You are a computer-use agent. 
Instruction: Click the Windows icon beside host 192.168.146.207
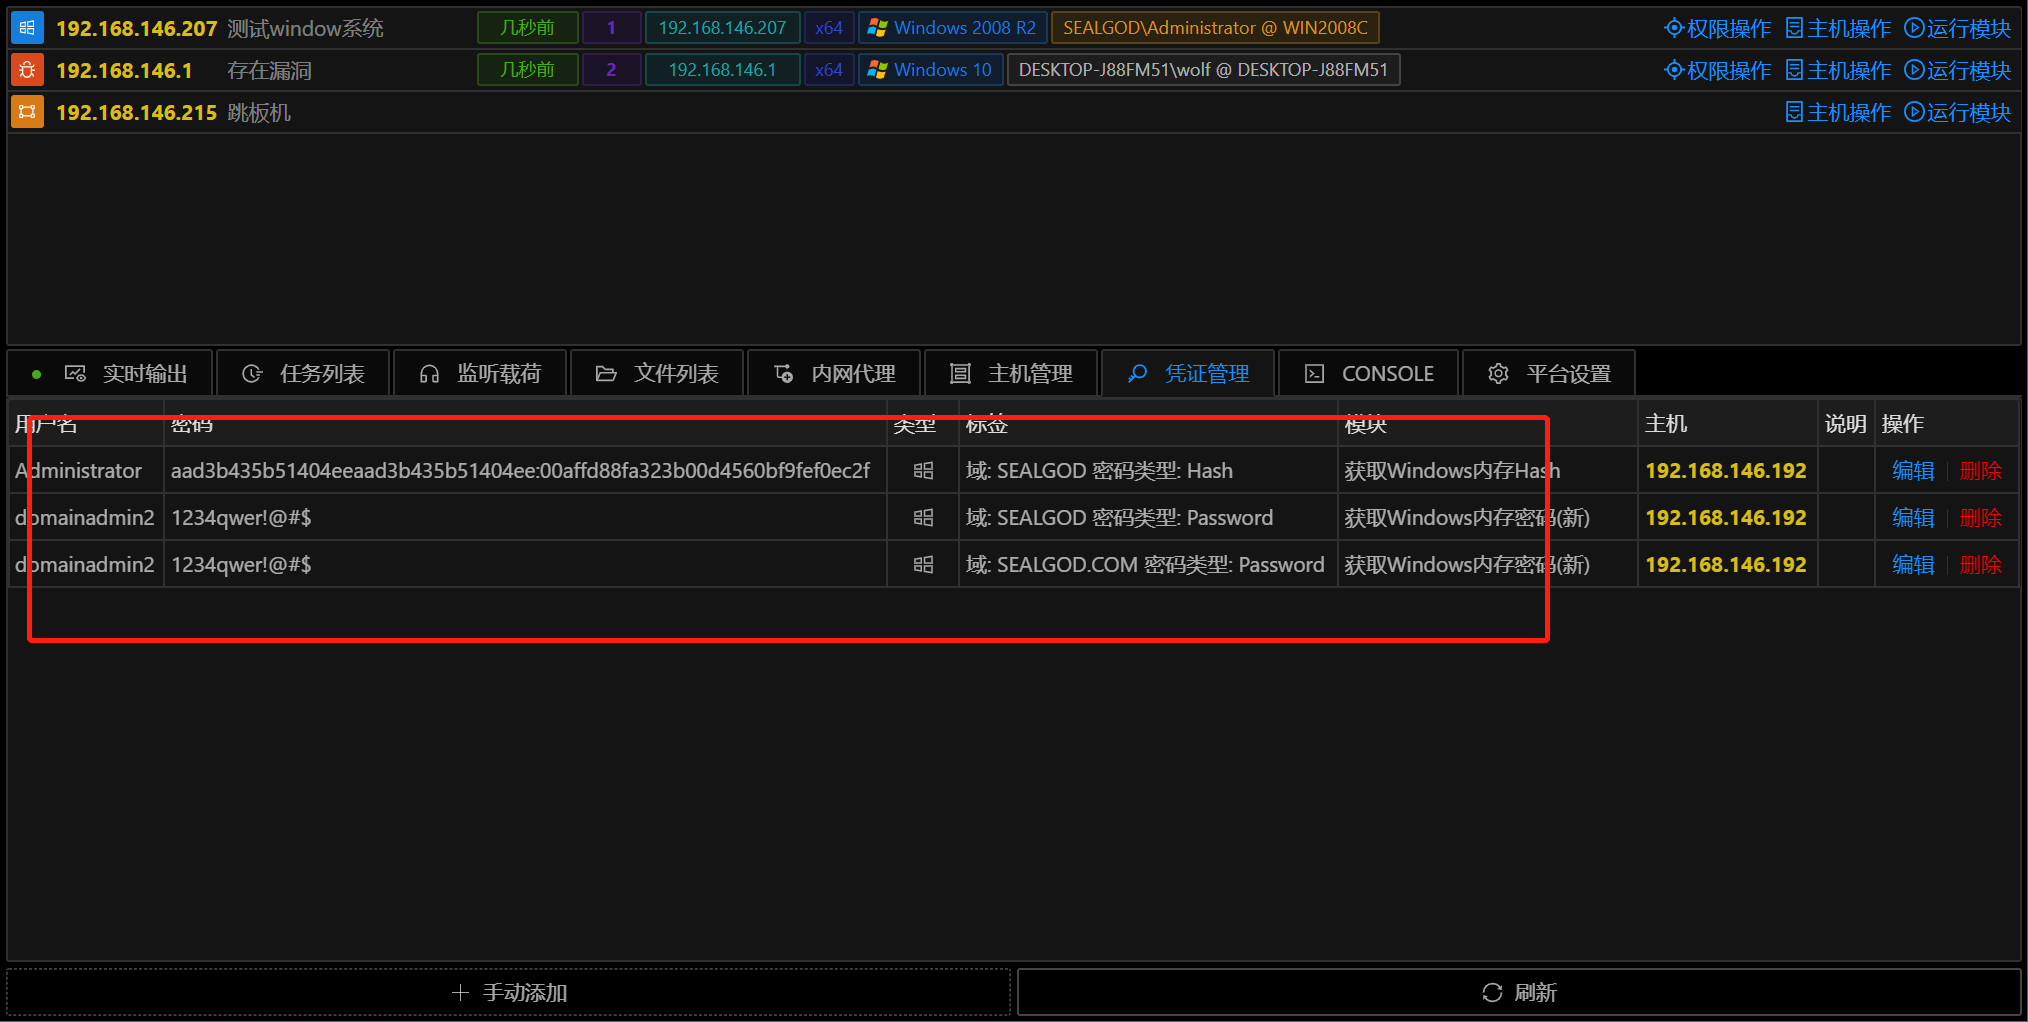pos(27,28)
